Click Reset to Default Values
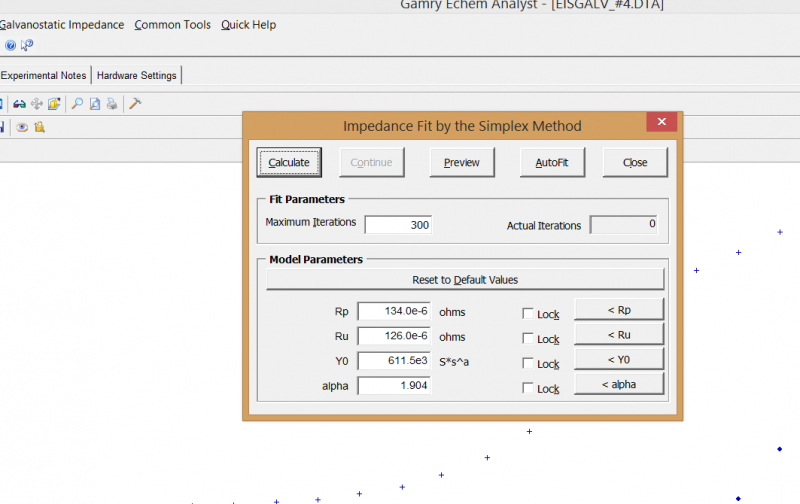This screenshot has height=504, width=800. click(465, 280)
